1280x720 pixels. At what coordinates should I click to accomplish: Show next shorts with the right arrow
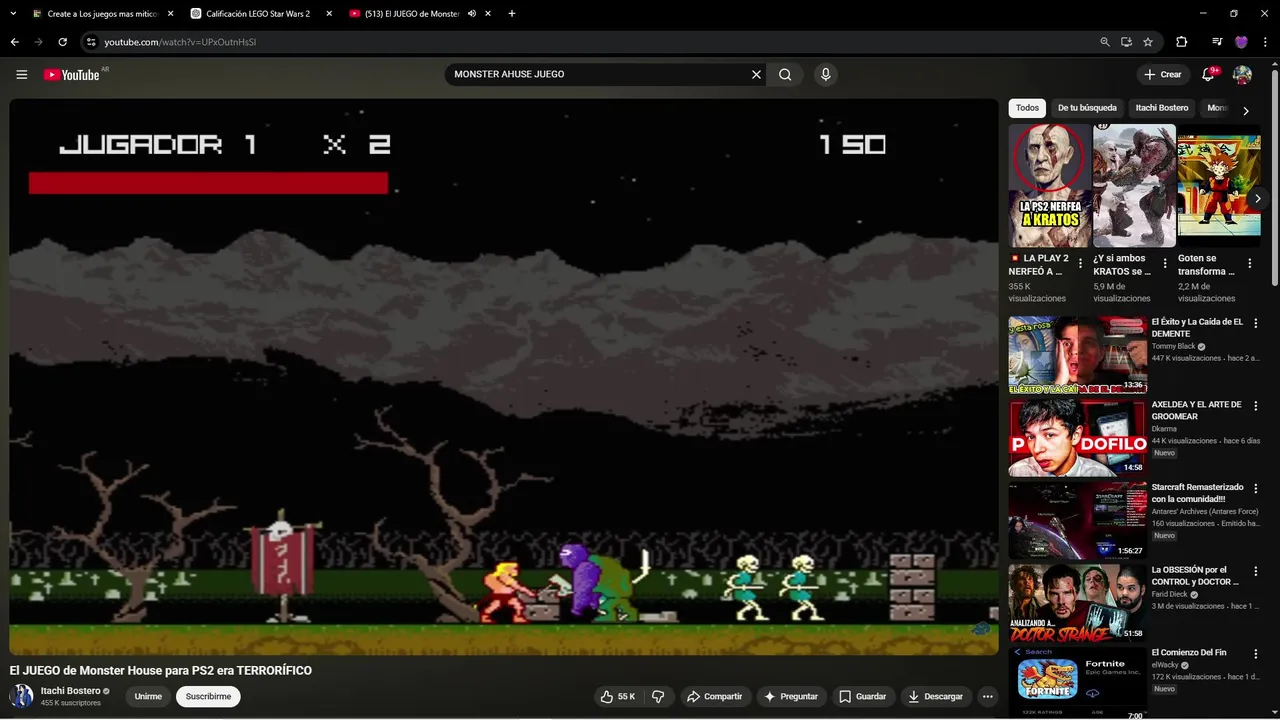point(1258,199)
